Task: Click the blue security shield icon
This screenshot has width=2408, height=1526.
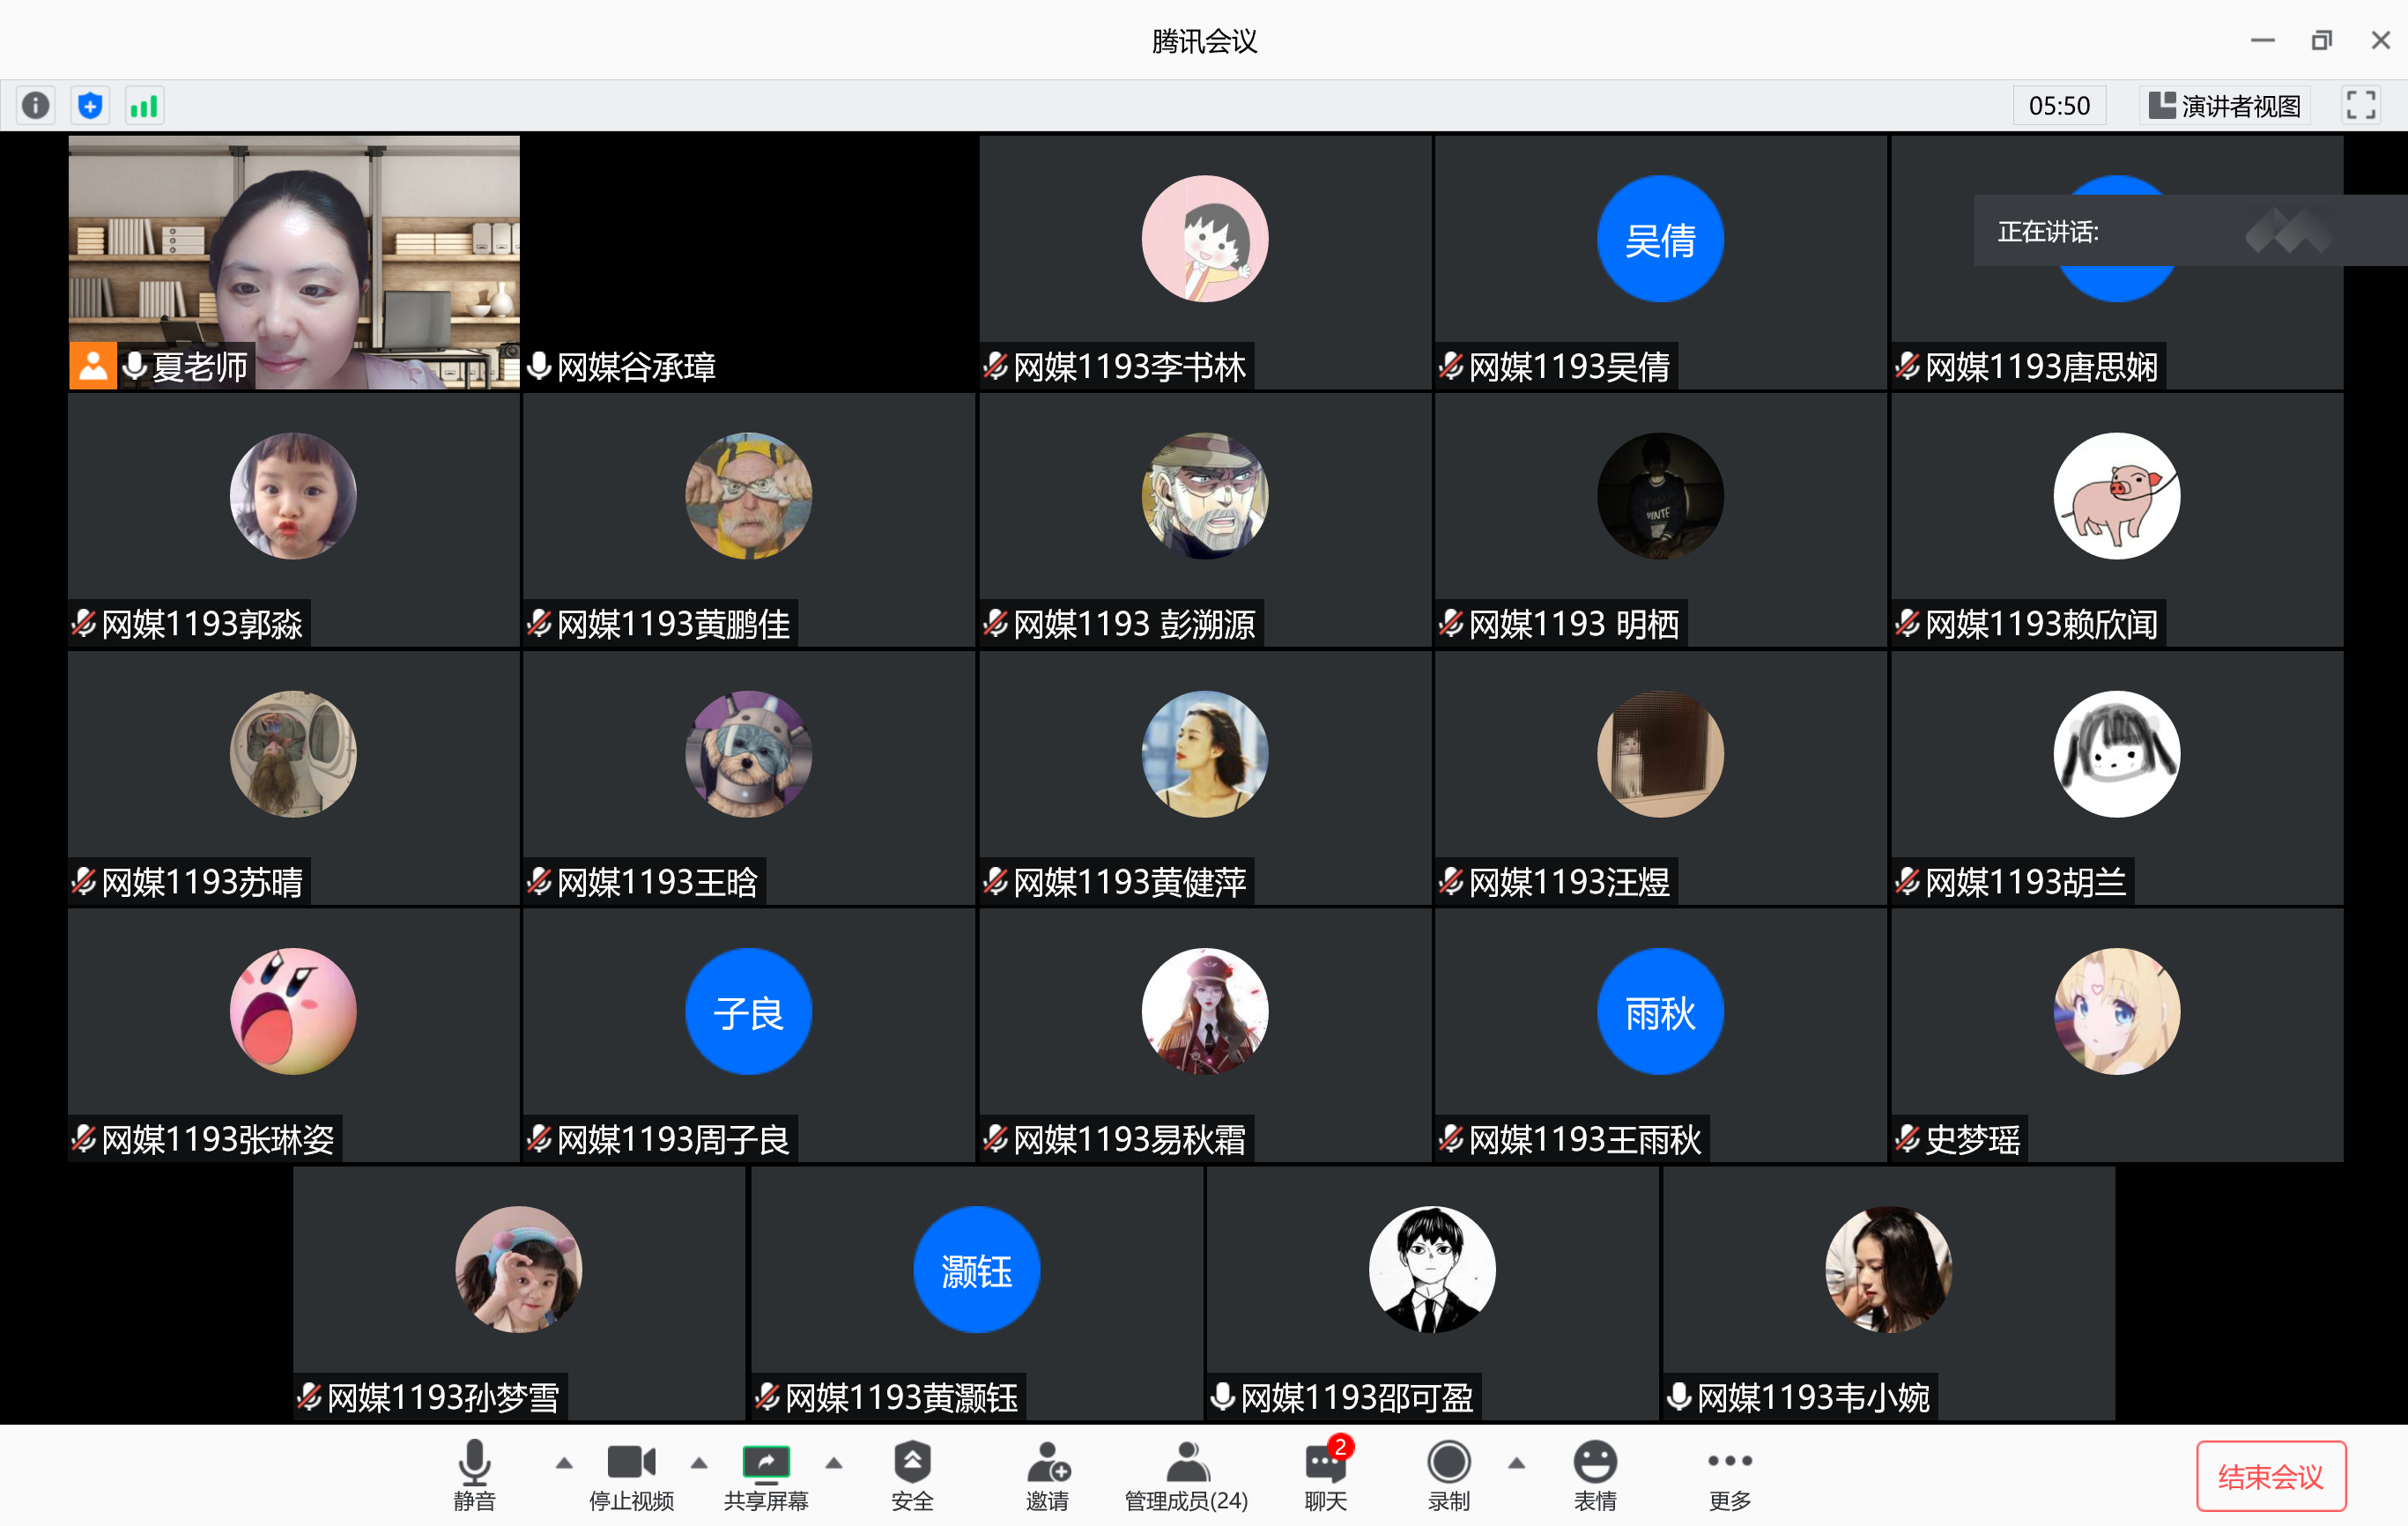Action: pos(90,105)
